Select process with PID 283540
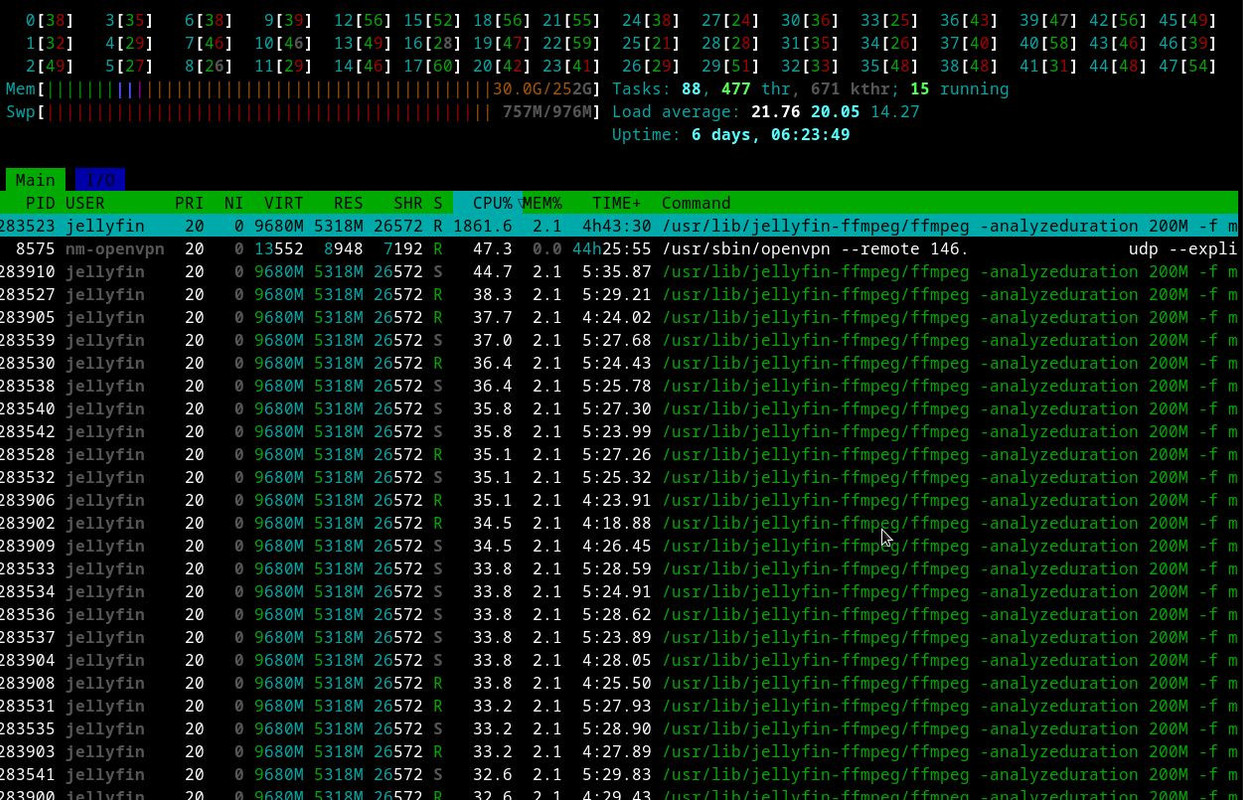The width and height of the screenshot is (1243, 800). (x=619, y=409)
